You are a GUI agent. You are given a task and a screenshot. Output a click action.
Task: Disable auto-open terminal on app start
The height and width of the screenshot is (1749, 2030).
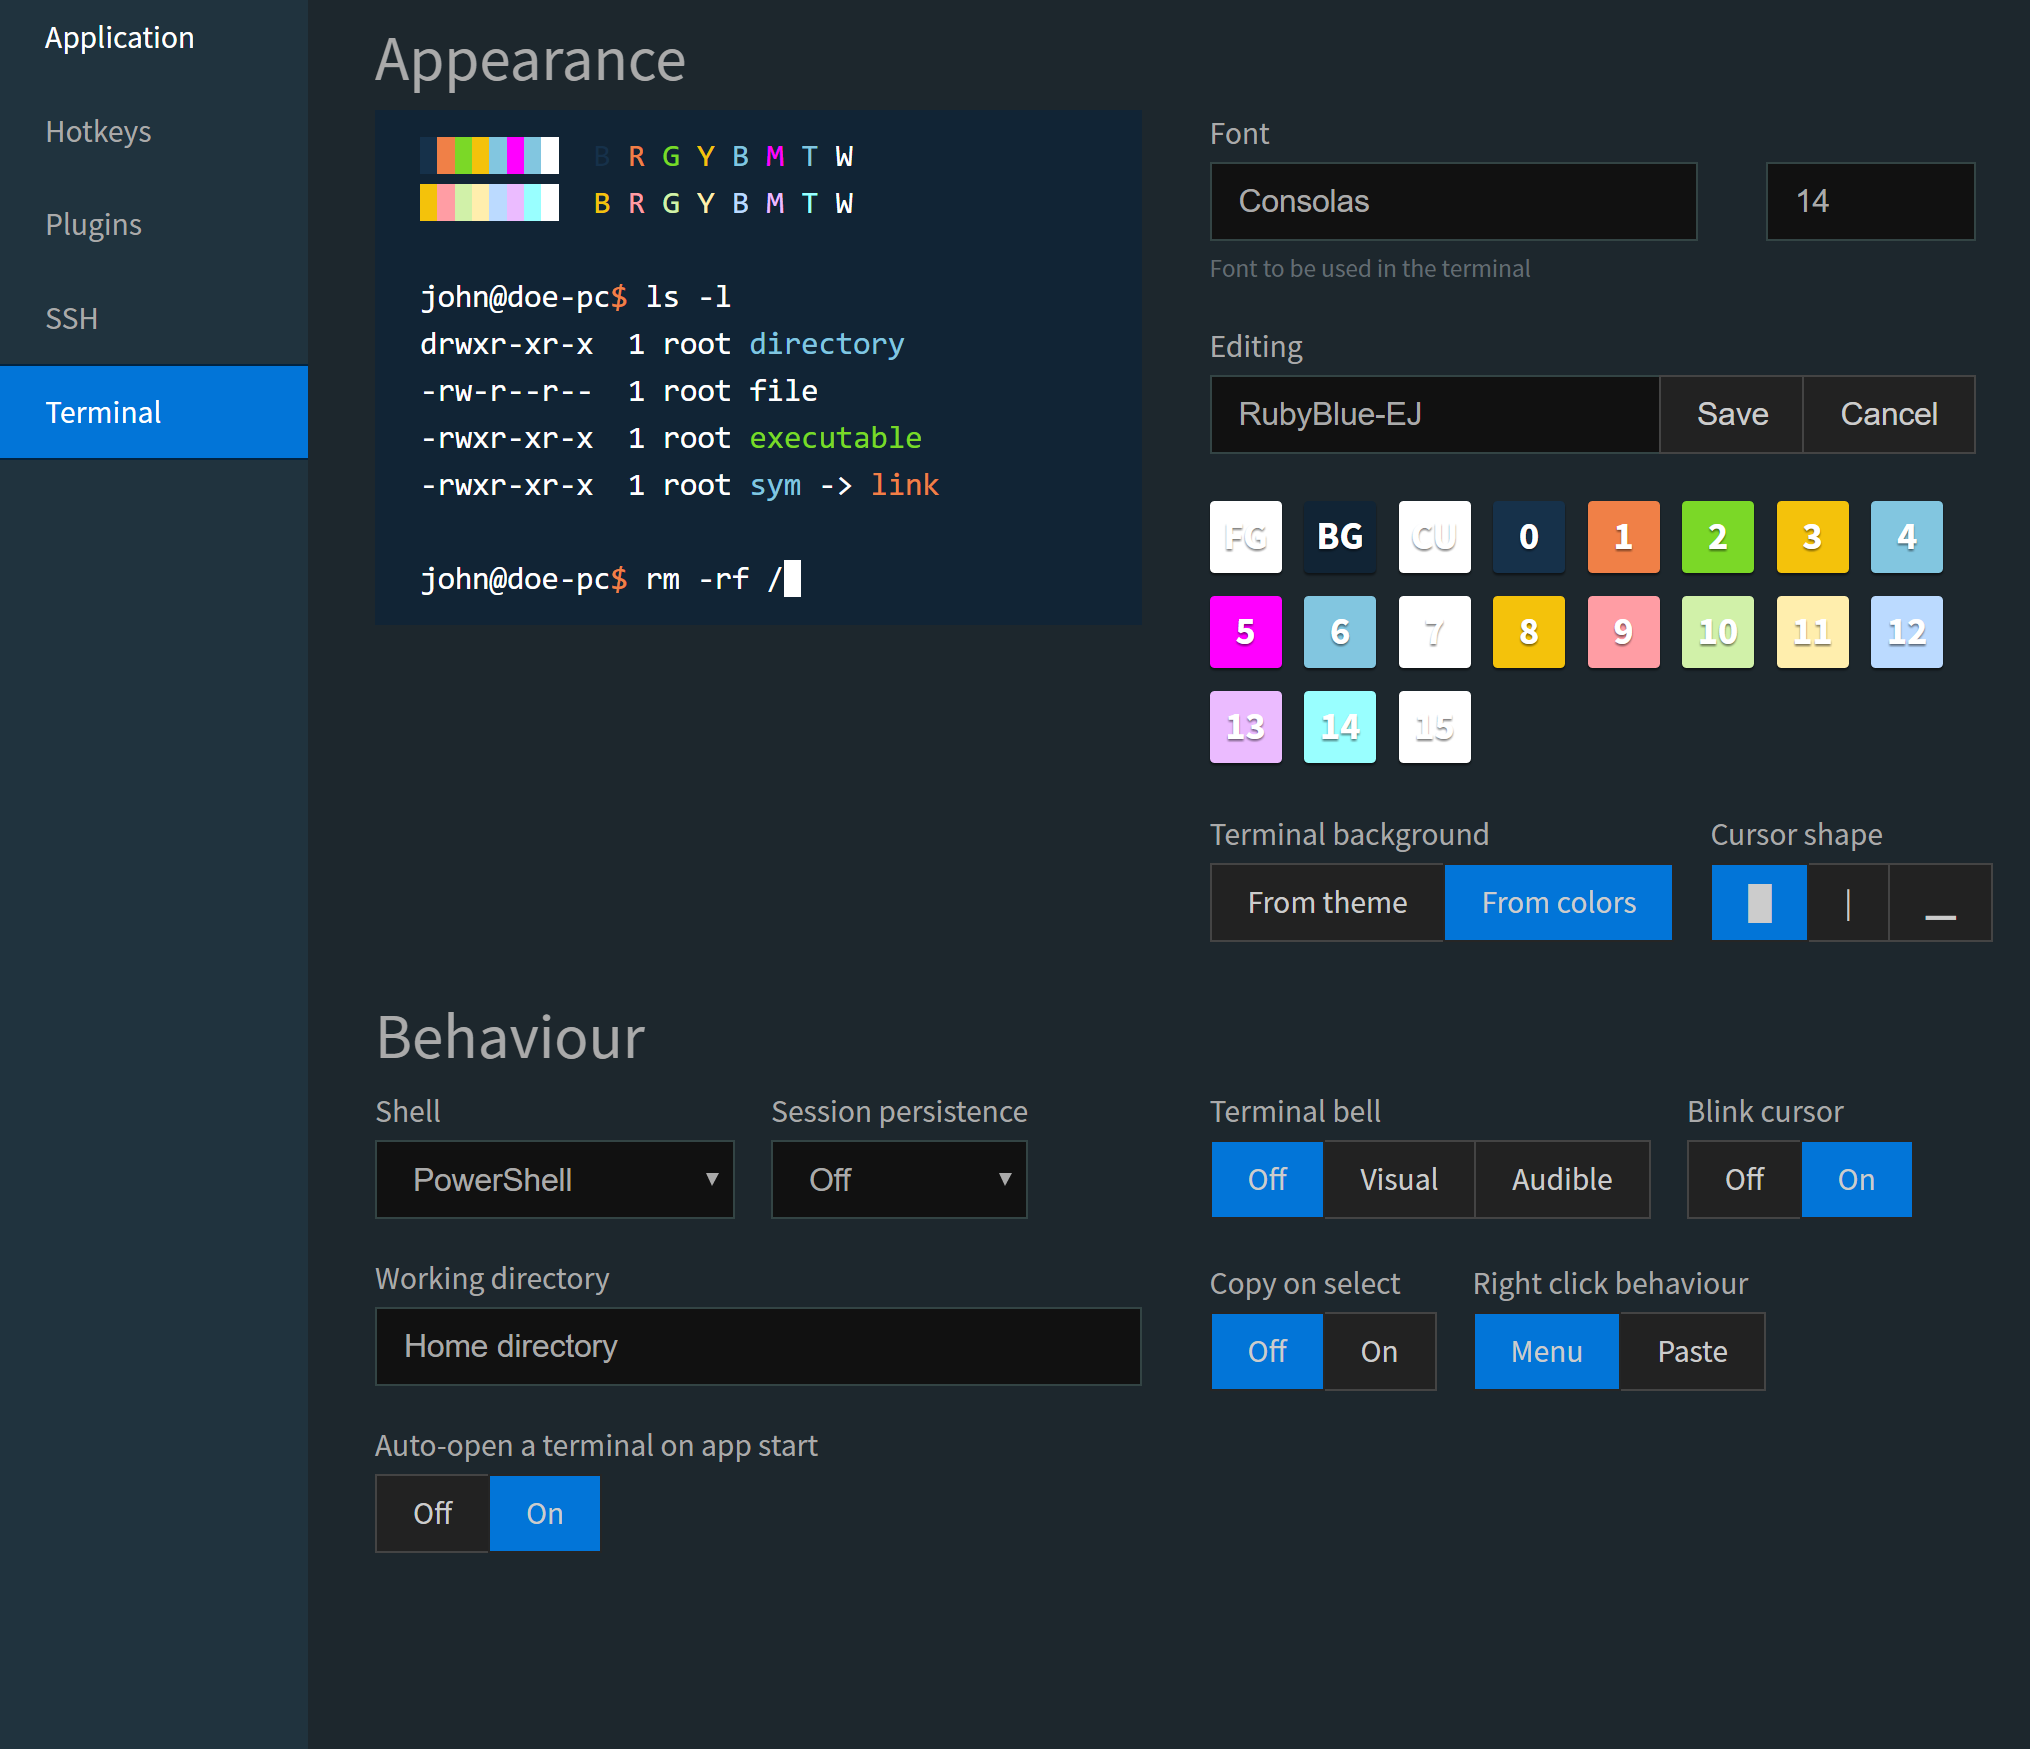pyautogui.click(x=432, y=1514)
